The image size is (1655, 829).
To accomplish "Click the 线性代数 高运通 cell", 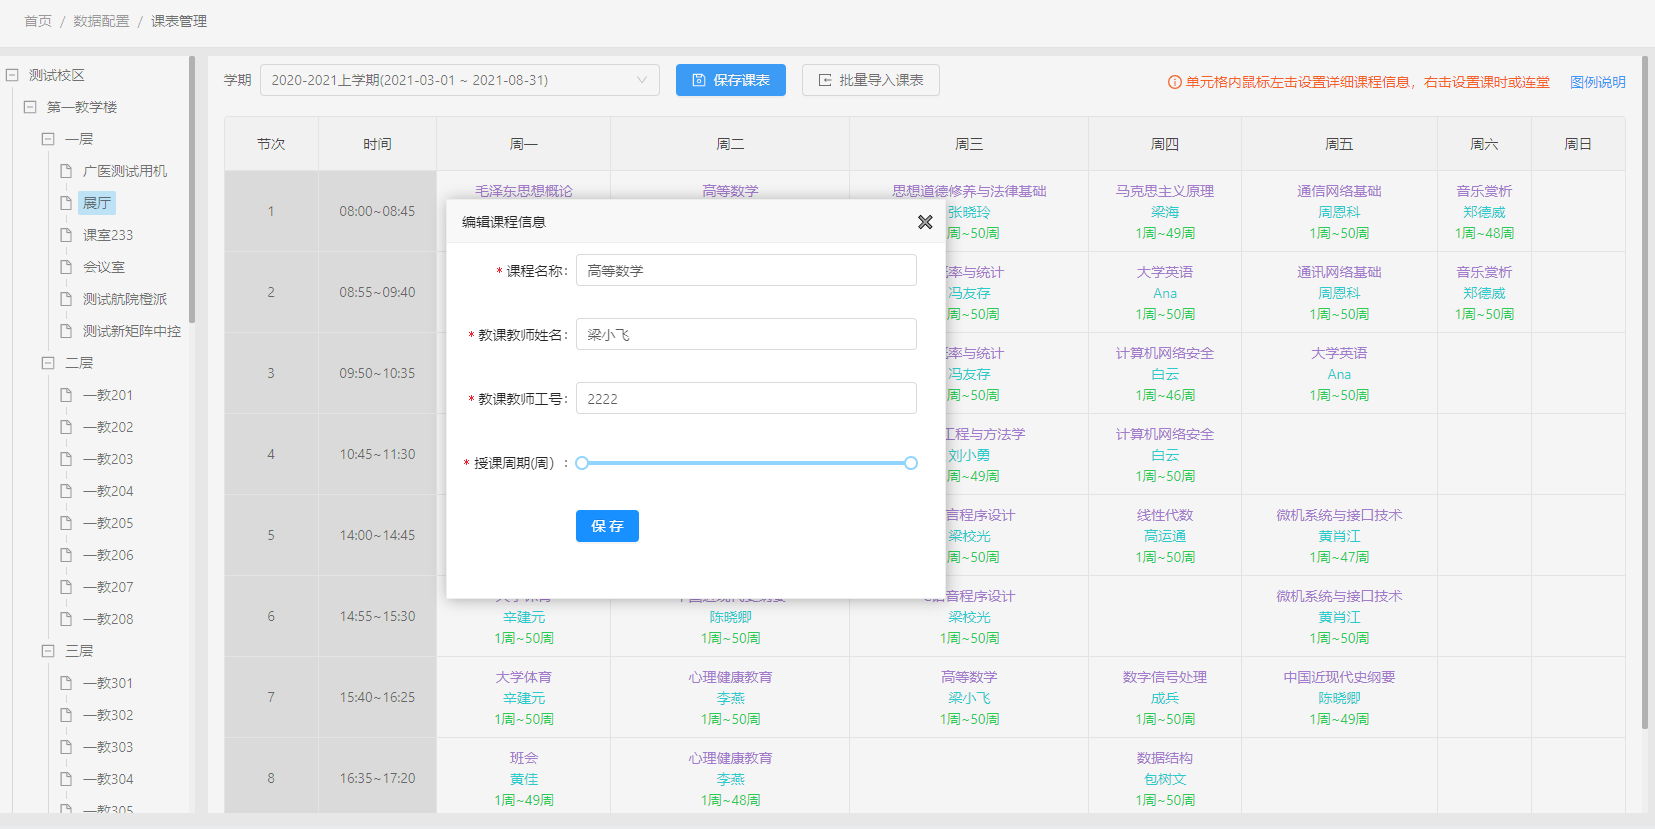I will pos(1164,535).
